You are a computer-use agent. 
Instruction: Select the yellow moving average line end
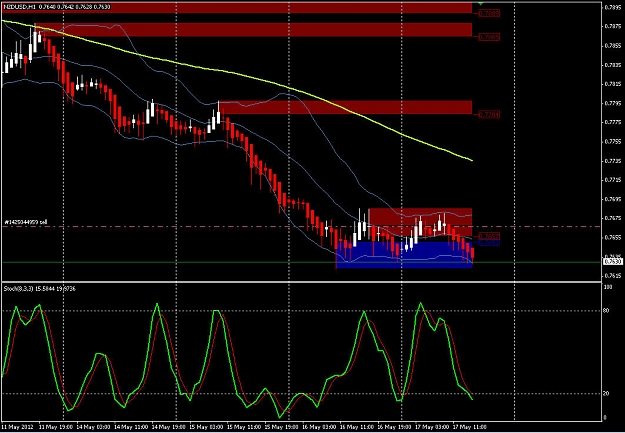click(472, 160)
